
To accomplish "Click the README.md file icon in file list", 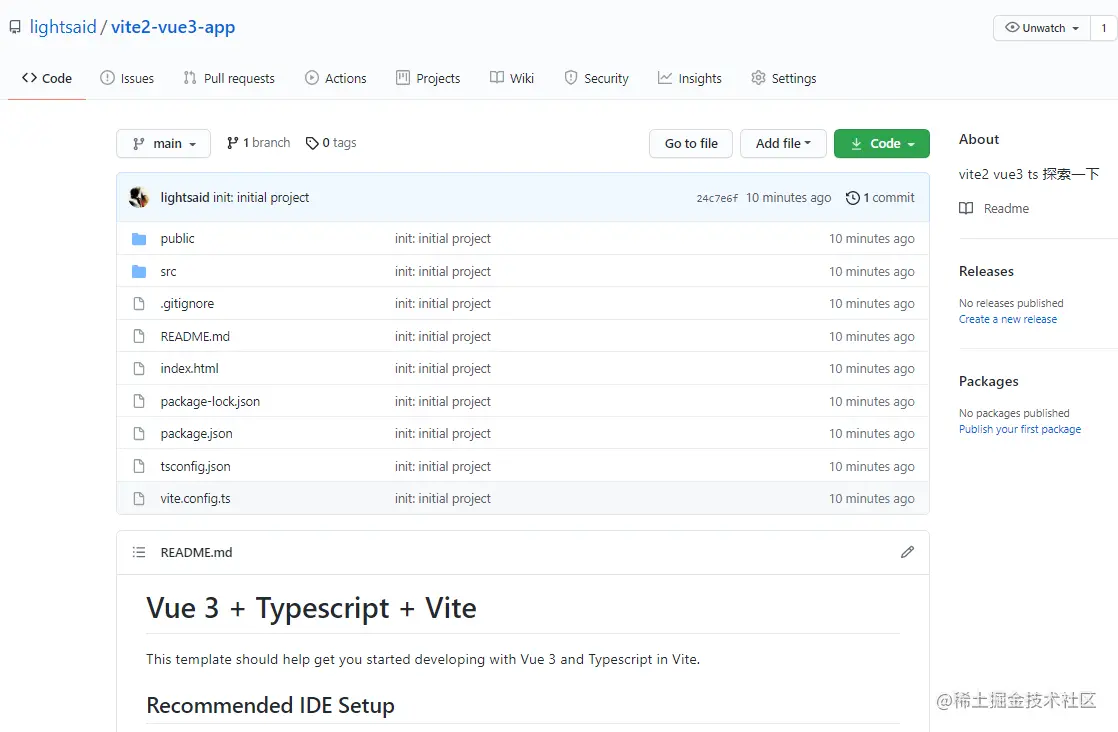I will point(139,336).
